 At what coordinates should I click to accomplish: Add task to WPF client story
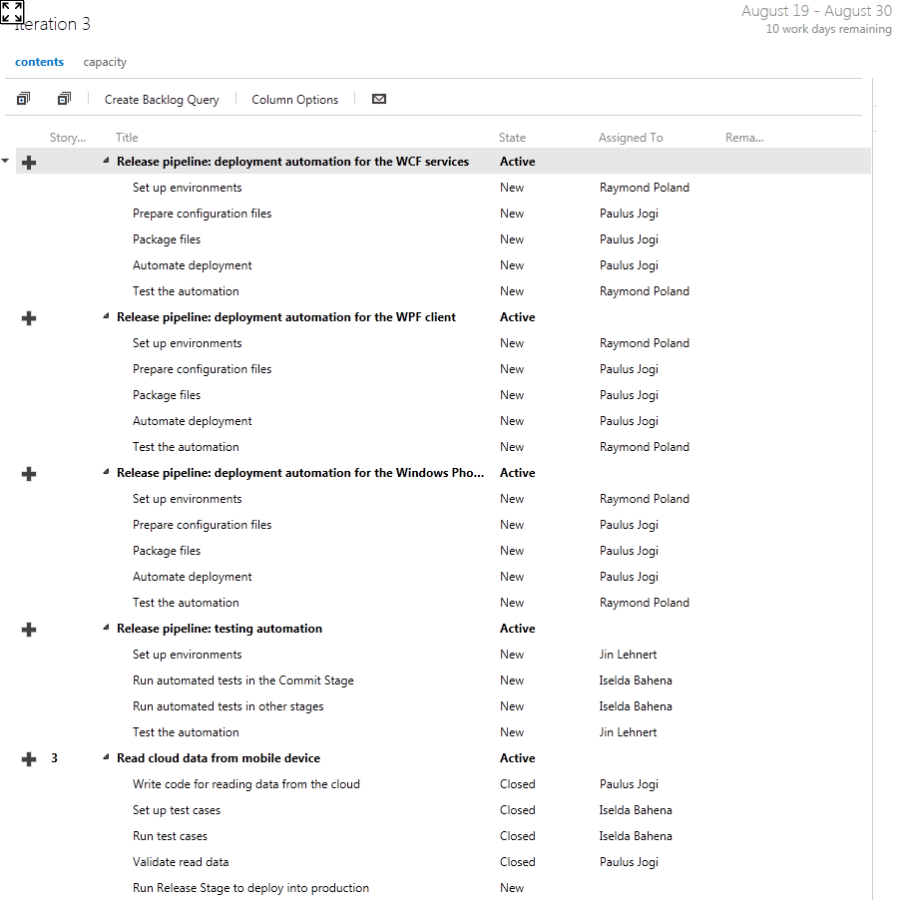[x=29, y=318]
